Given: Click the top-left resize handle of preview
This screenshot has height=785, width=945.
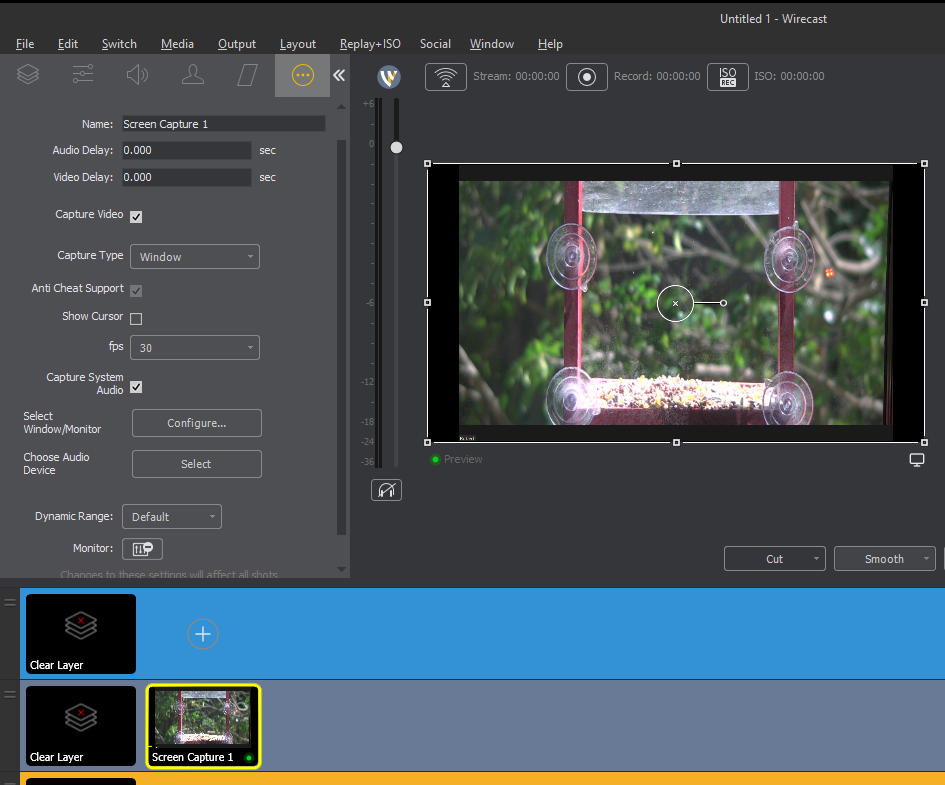Looking at the screenshot, I should [427, 163].
